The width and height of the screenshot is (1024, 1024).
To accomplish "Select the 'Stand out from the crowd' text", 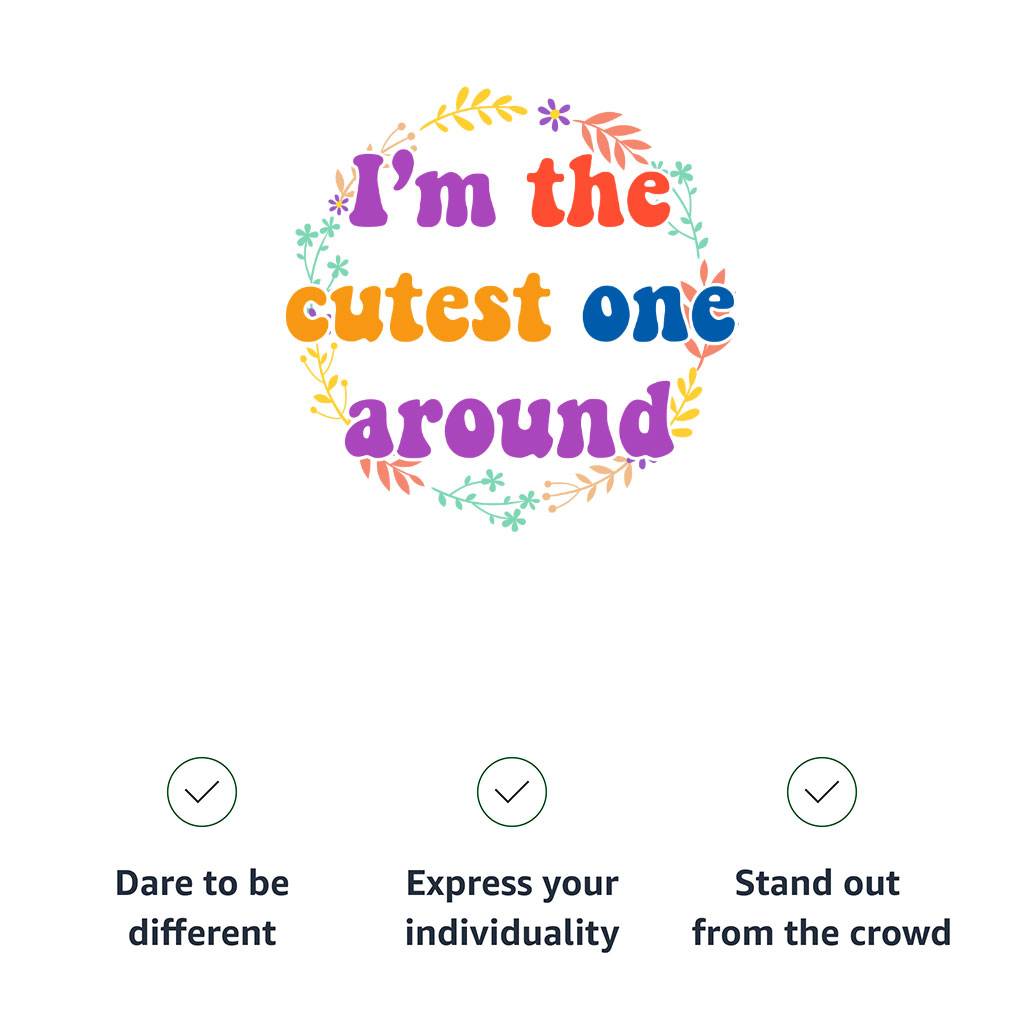I will pos(821,908).
